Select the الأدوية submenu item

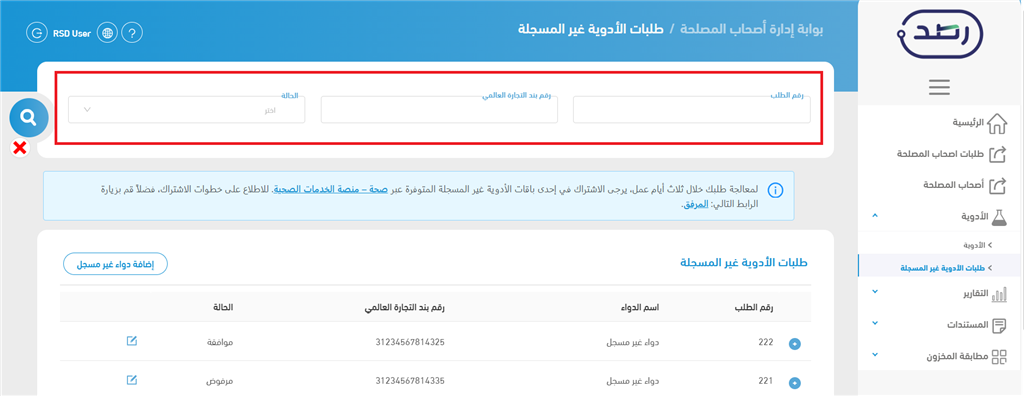tap(974, 246)
